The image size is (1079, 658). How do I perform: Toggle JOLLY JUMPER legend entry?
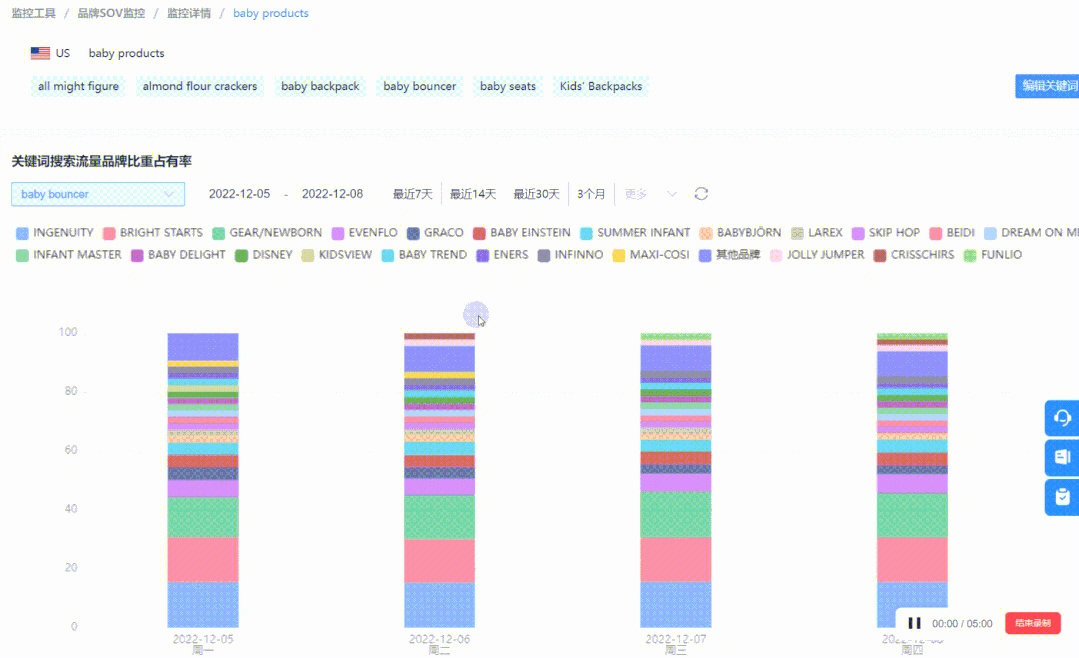coord(817,255)
